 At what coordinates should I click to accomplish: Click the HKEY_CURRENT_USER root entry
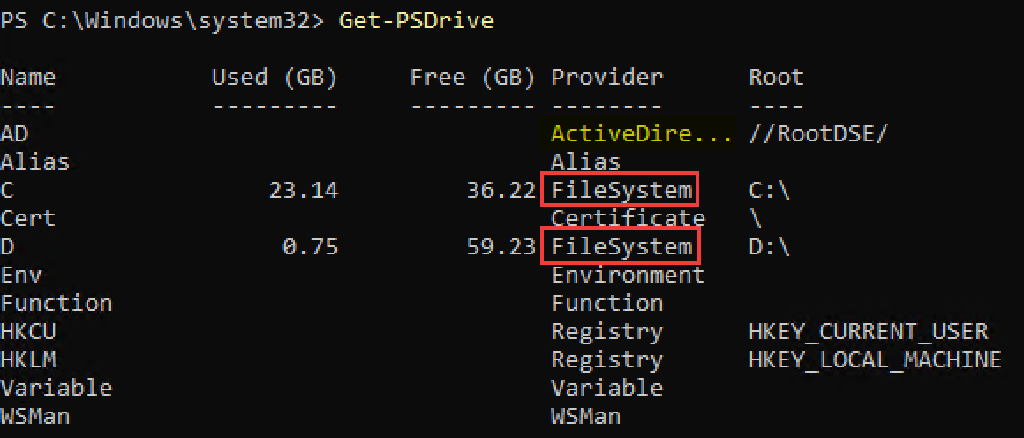coord(868,331)
